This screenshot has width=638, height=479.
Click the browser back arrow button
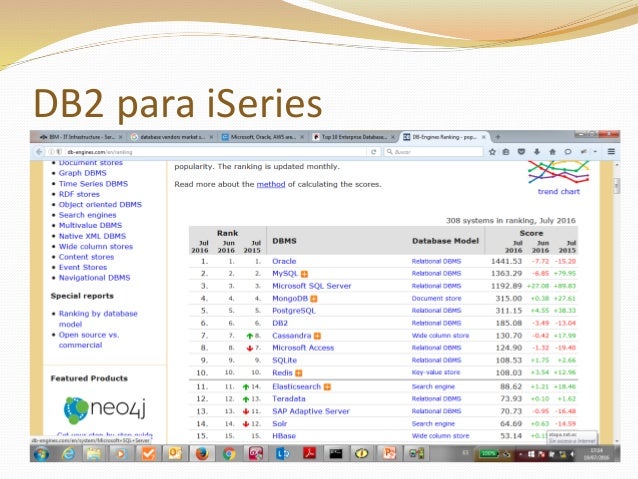pos(39,152)
